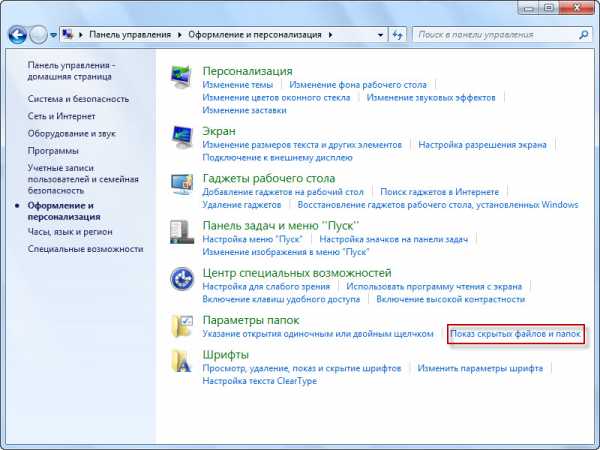The height and width of the screenshot is (450, 600).
Task: Click Просмотр, удаление, показ и скрытие шрифтов
Action: point(302,368)
